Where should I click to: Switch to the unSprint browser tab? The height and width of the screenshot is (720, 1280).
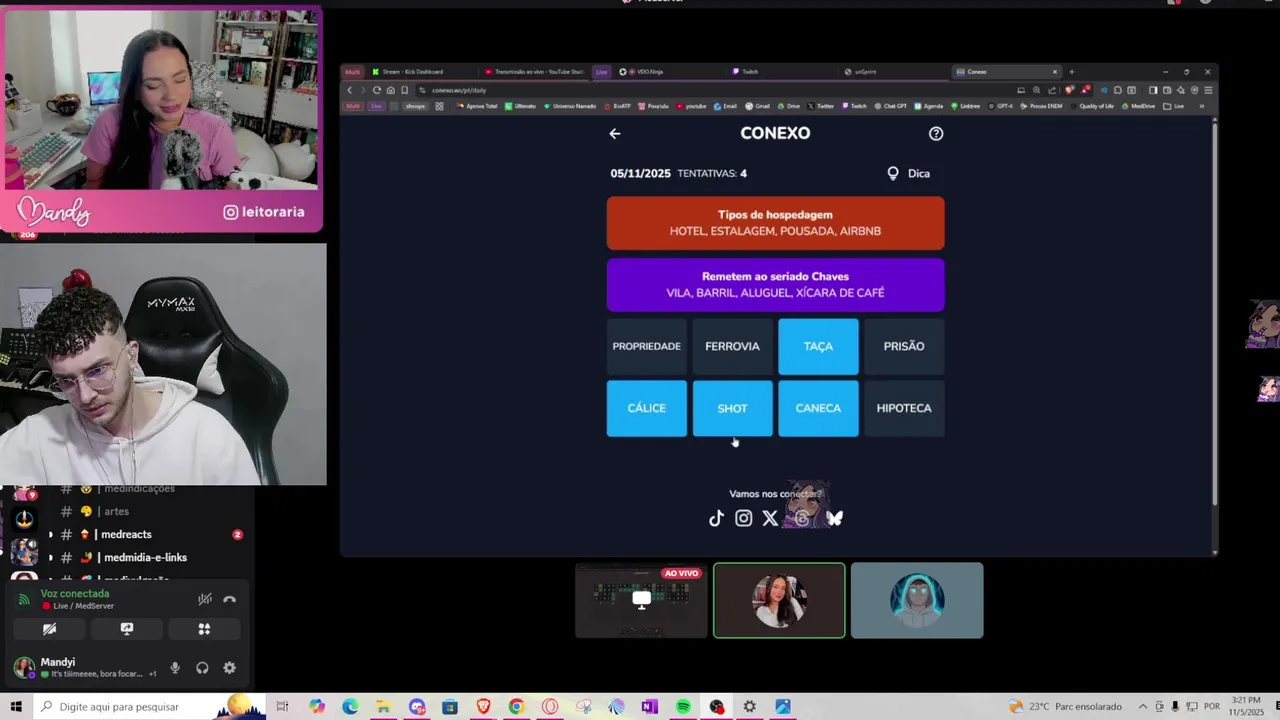[x=893, y=72]
